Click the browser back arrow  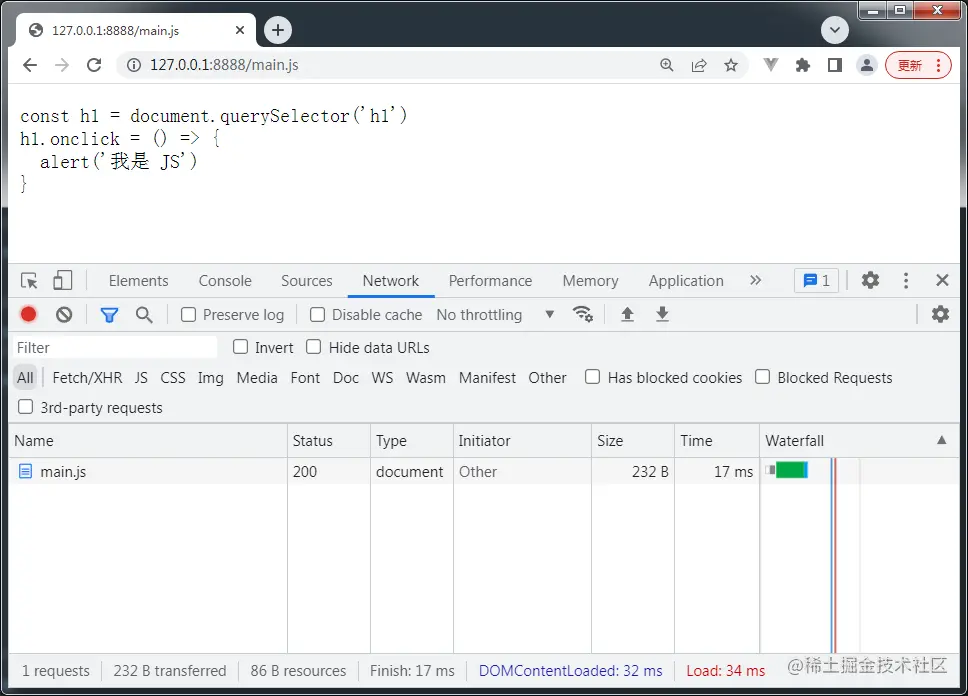[x=30, y=65]
